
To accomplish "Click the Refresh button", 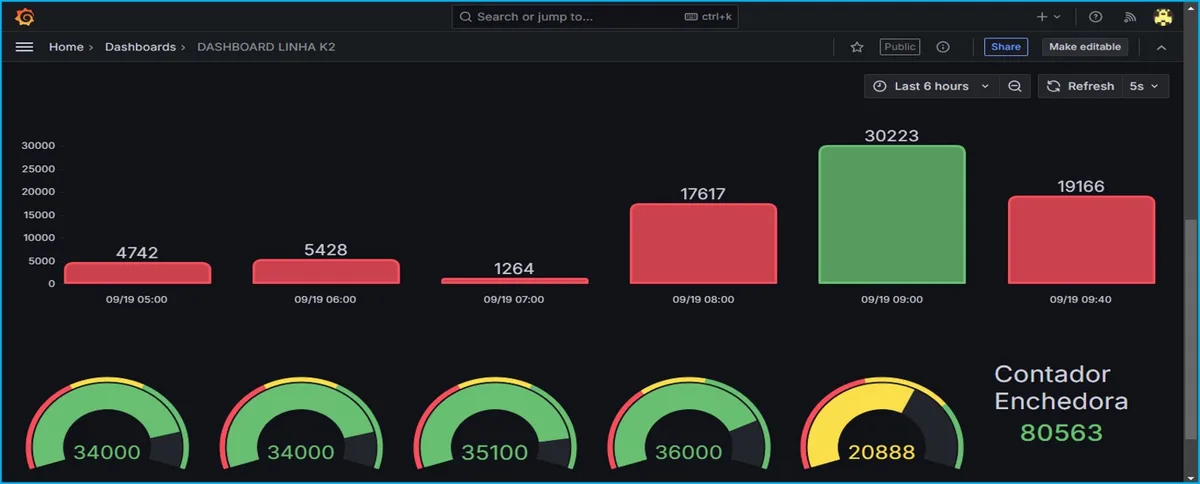I will (x=1080, y=86).
